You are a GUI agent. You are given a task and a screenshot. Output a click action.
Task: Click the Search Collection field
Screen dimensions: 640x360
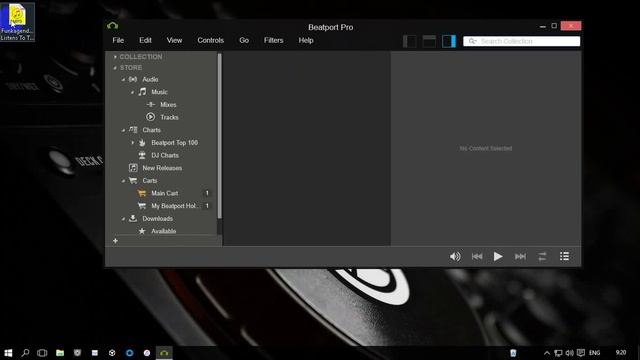[x=521, y=41]
